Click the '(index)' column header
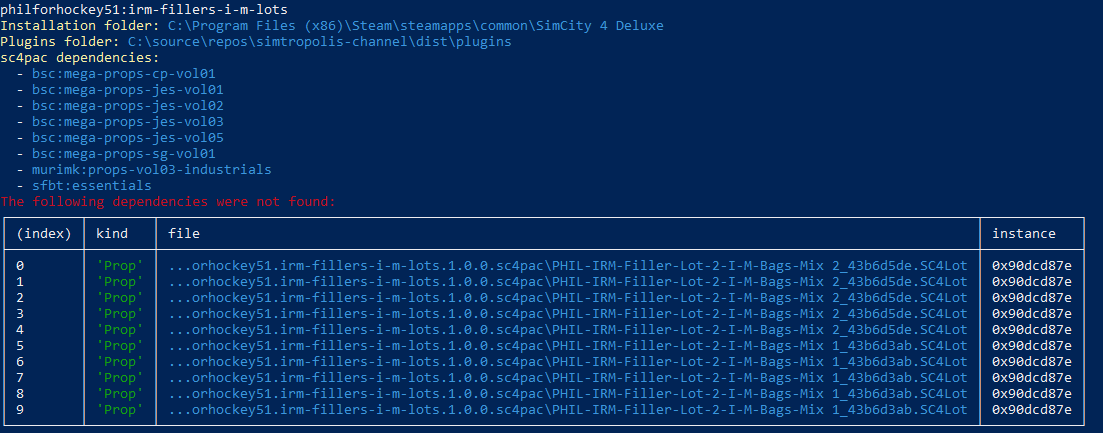 pyautogui.click(x=44, y=233)
